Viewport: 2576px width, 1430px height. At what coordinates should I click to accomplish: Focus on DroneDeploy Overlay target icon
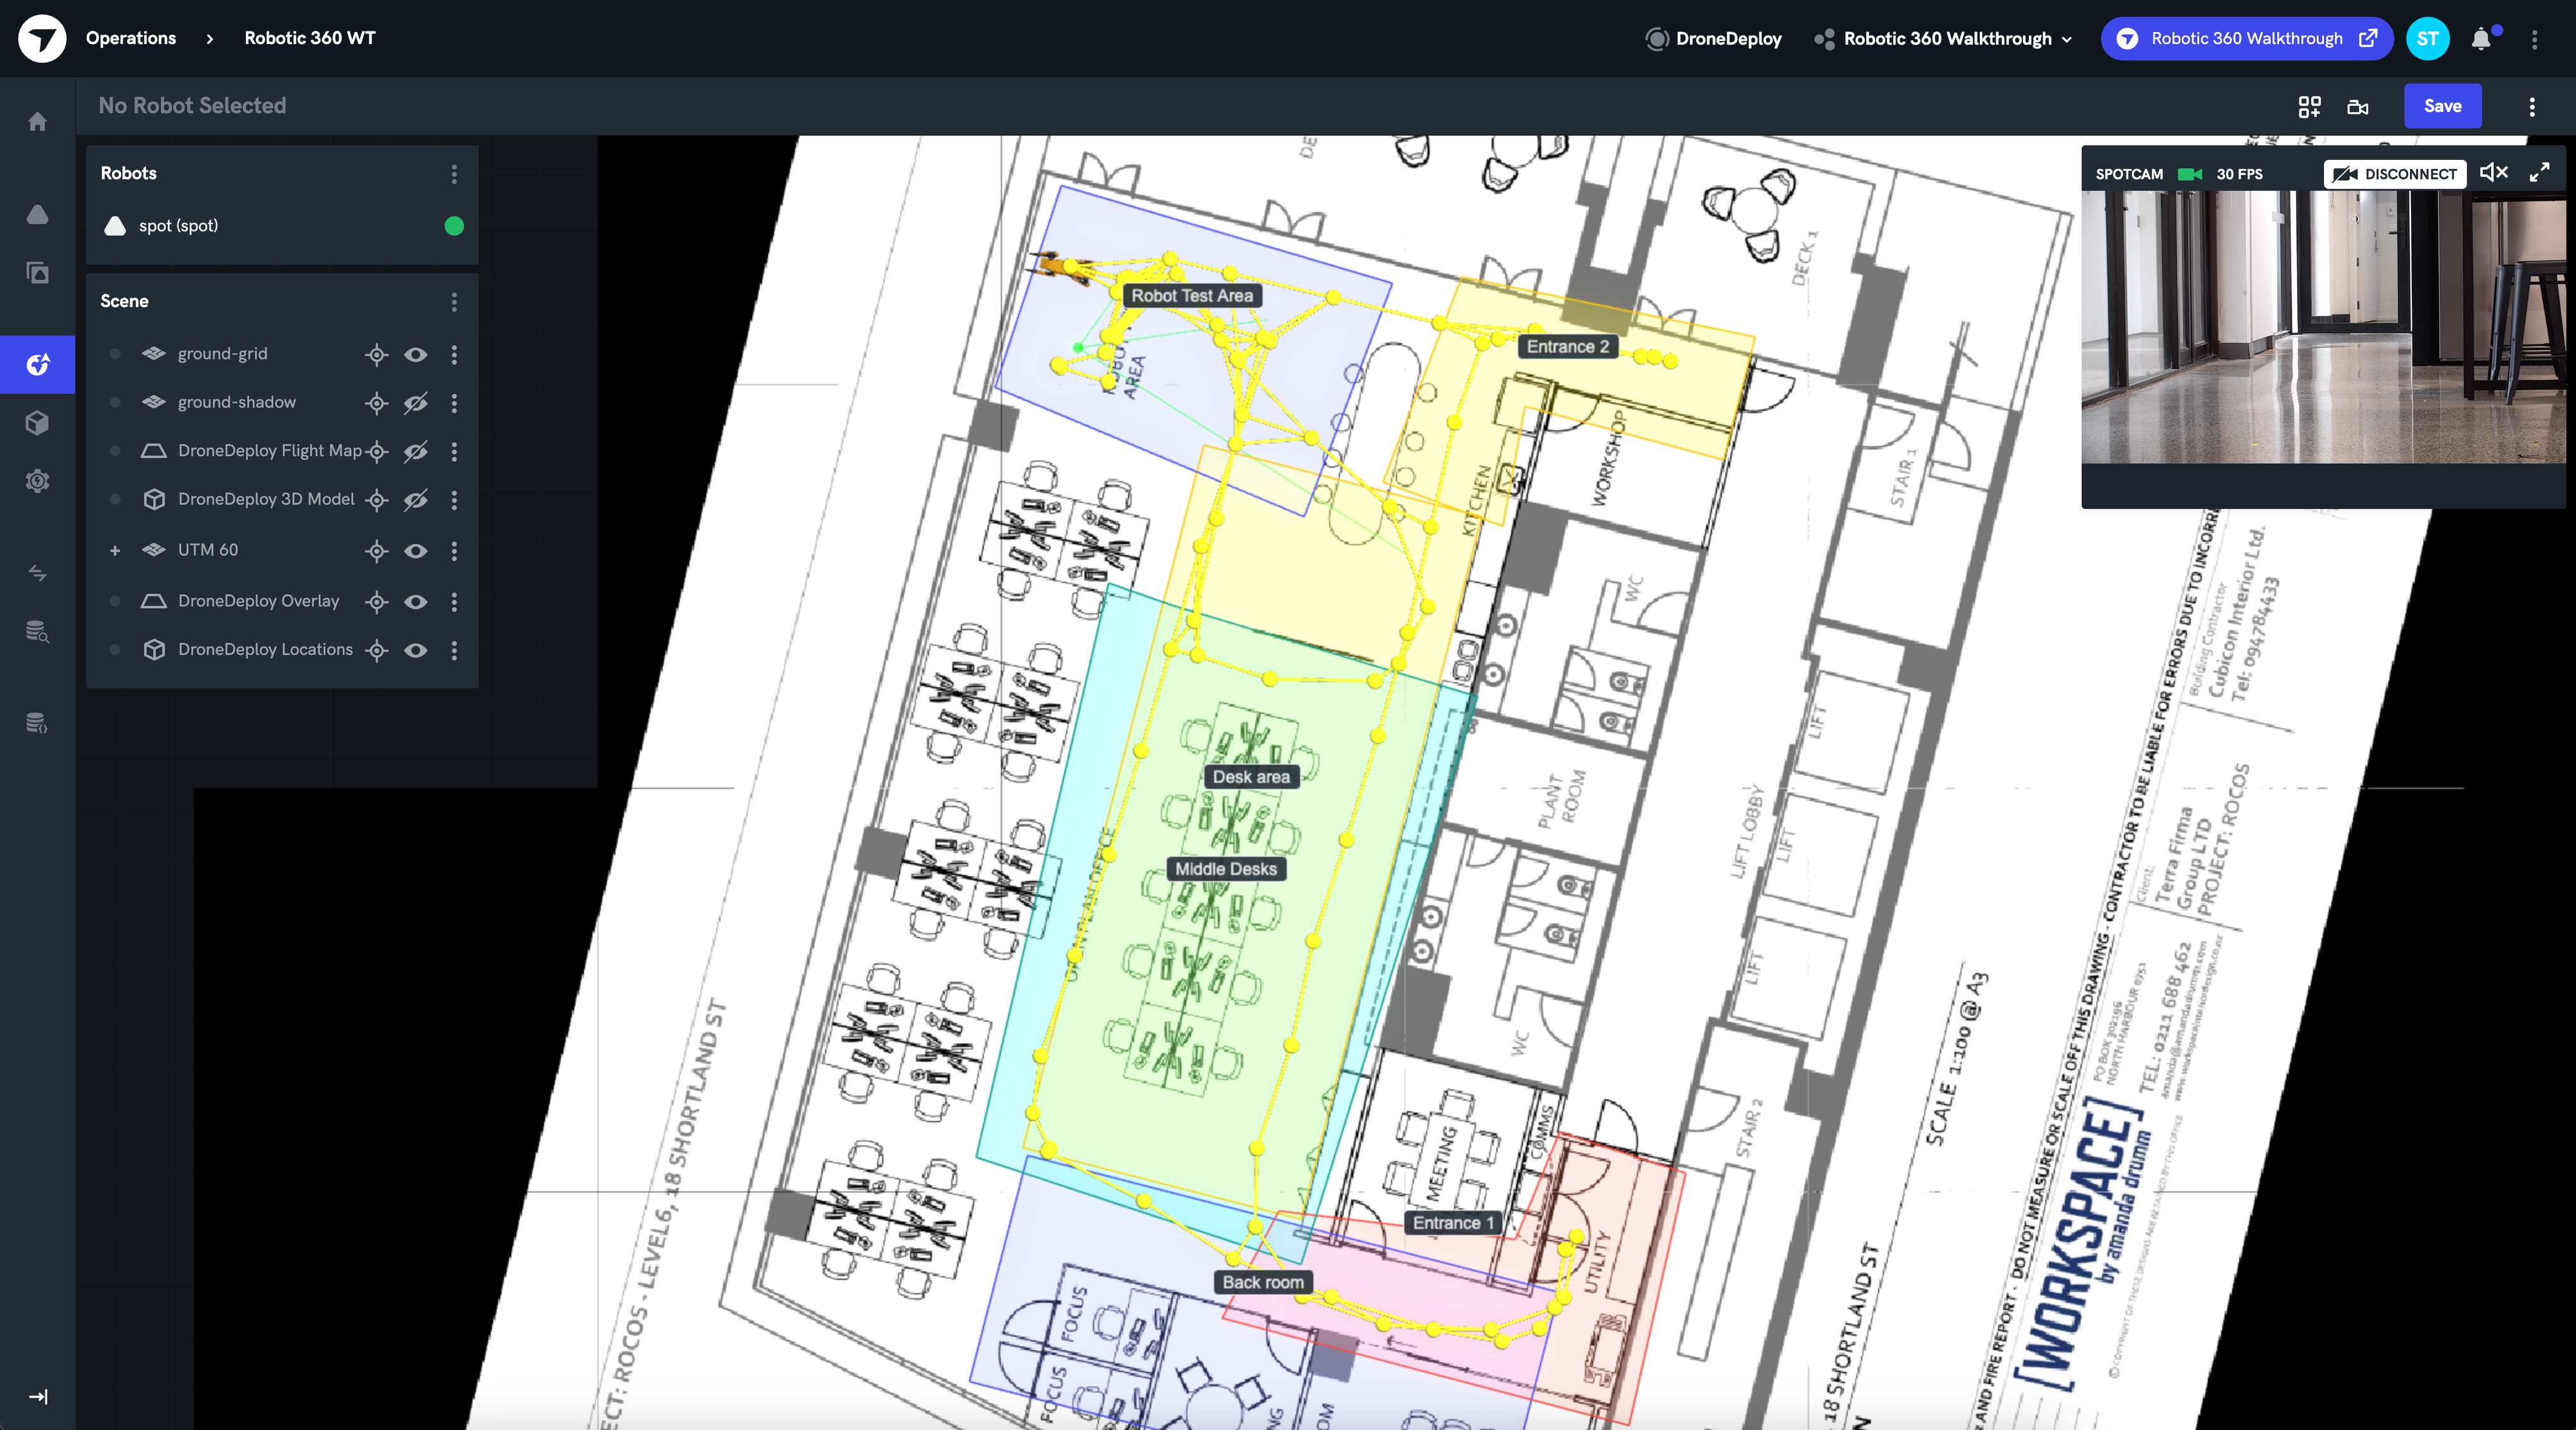click(376, 602)
